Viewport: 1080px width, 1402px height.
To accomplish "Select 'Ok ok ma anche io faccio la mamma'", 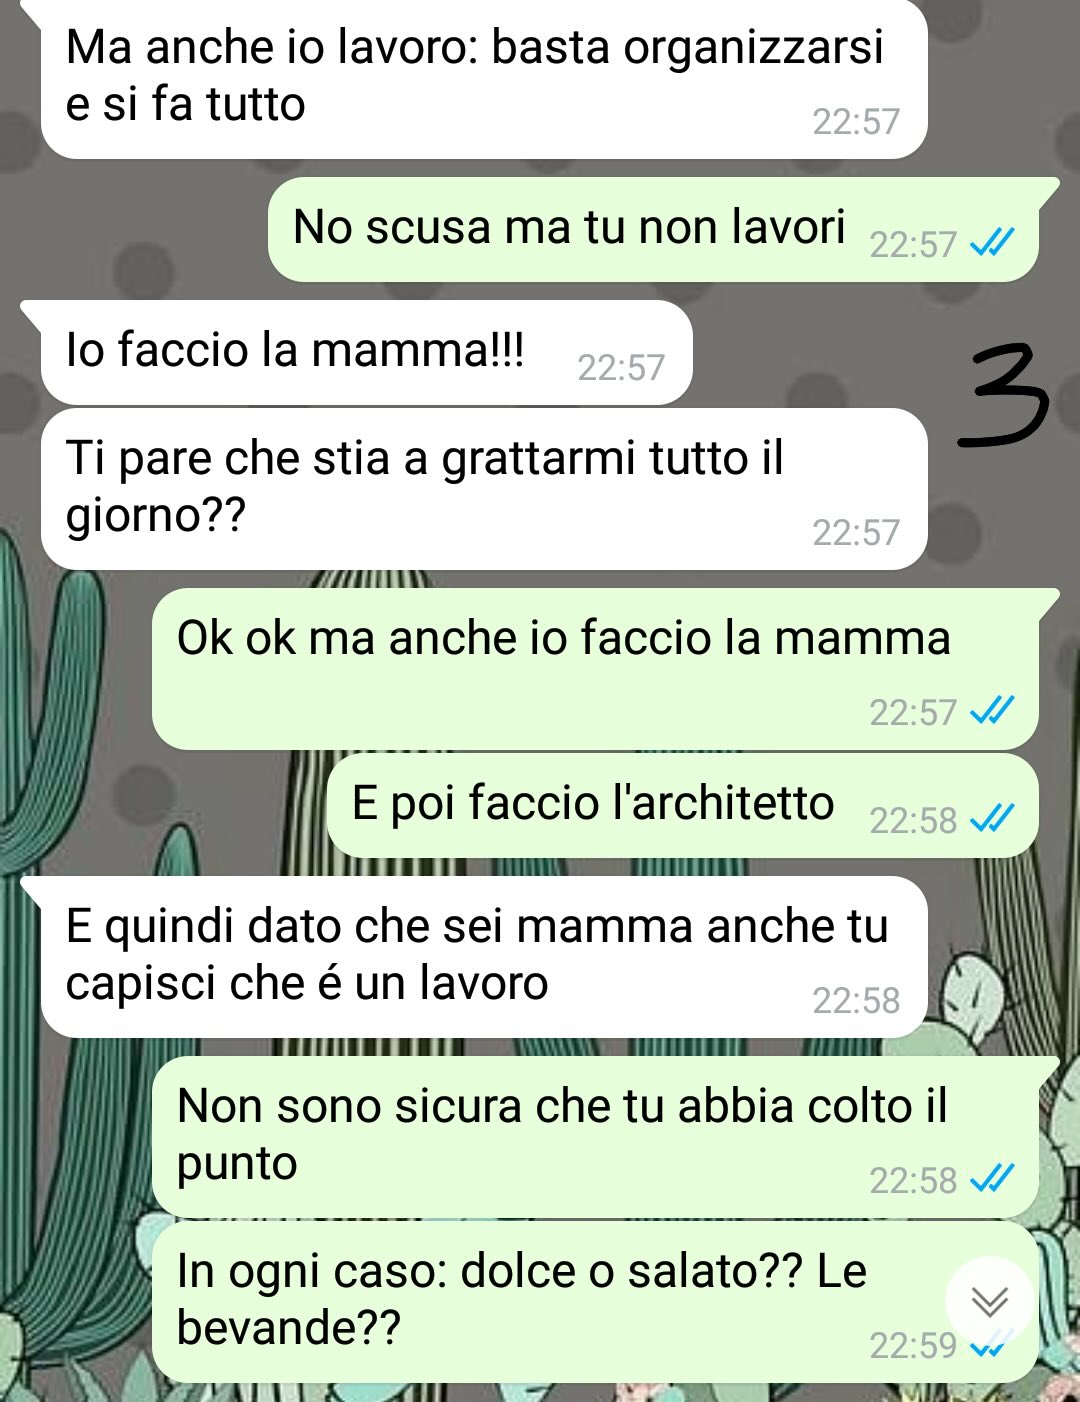I will [x=595, y=669].
